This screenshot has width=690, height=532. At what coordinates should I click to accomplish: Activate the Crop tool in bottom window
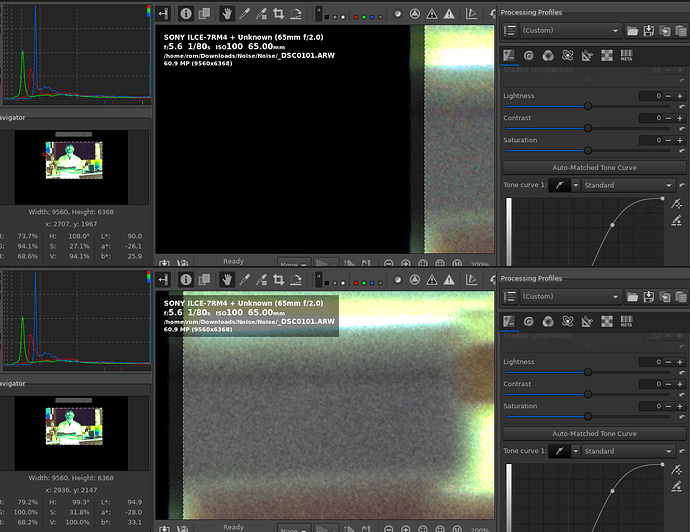[x=278, y=279]
